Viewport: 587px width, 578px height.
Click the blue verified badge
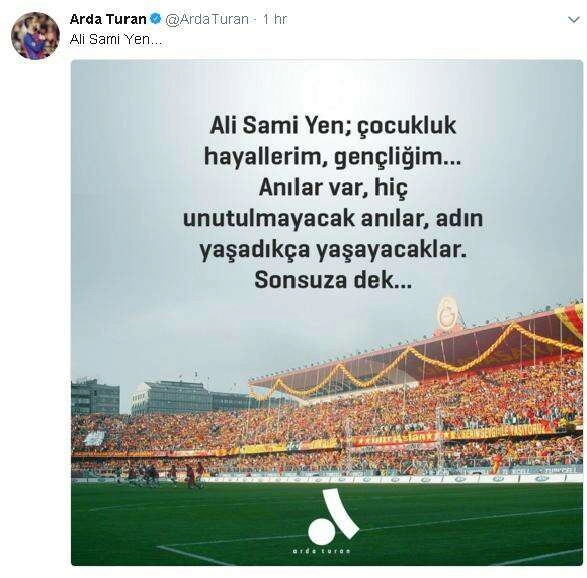point(155,19)
